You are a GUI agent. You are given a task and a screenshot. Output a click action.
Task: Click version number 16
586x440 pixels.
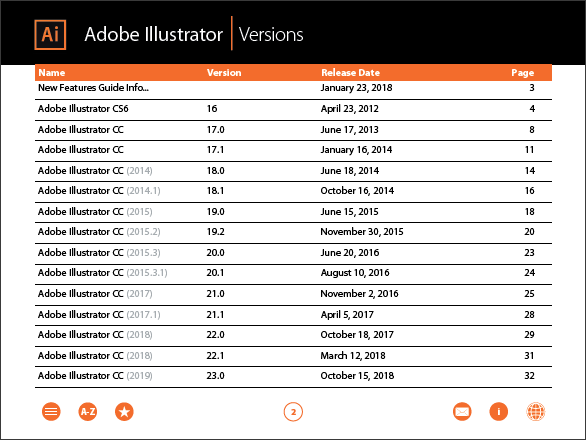212,109
